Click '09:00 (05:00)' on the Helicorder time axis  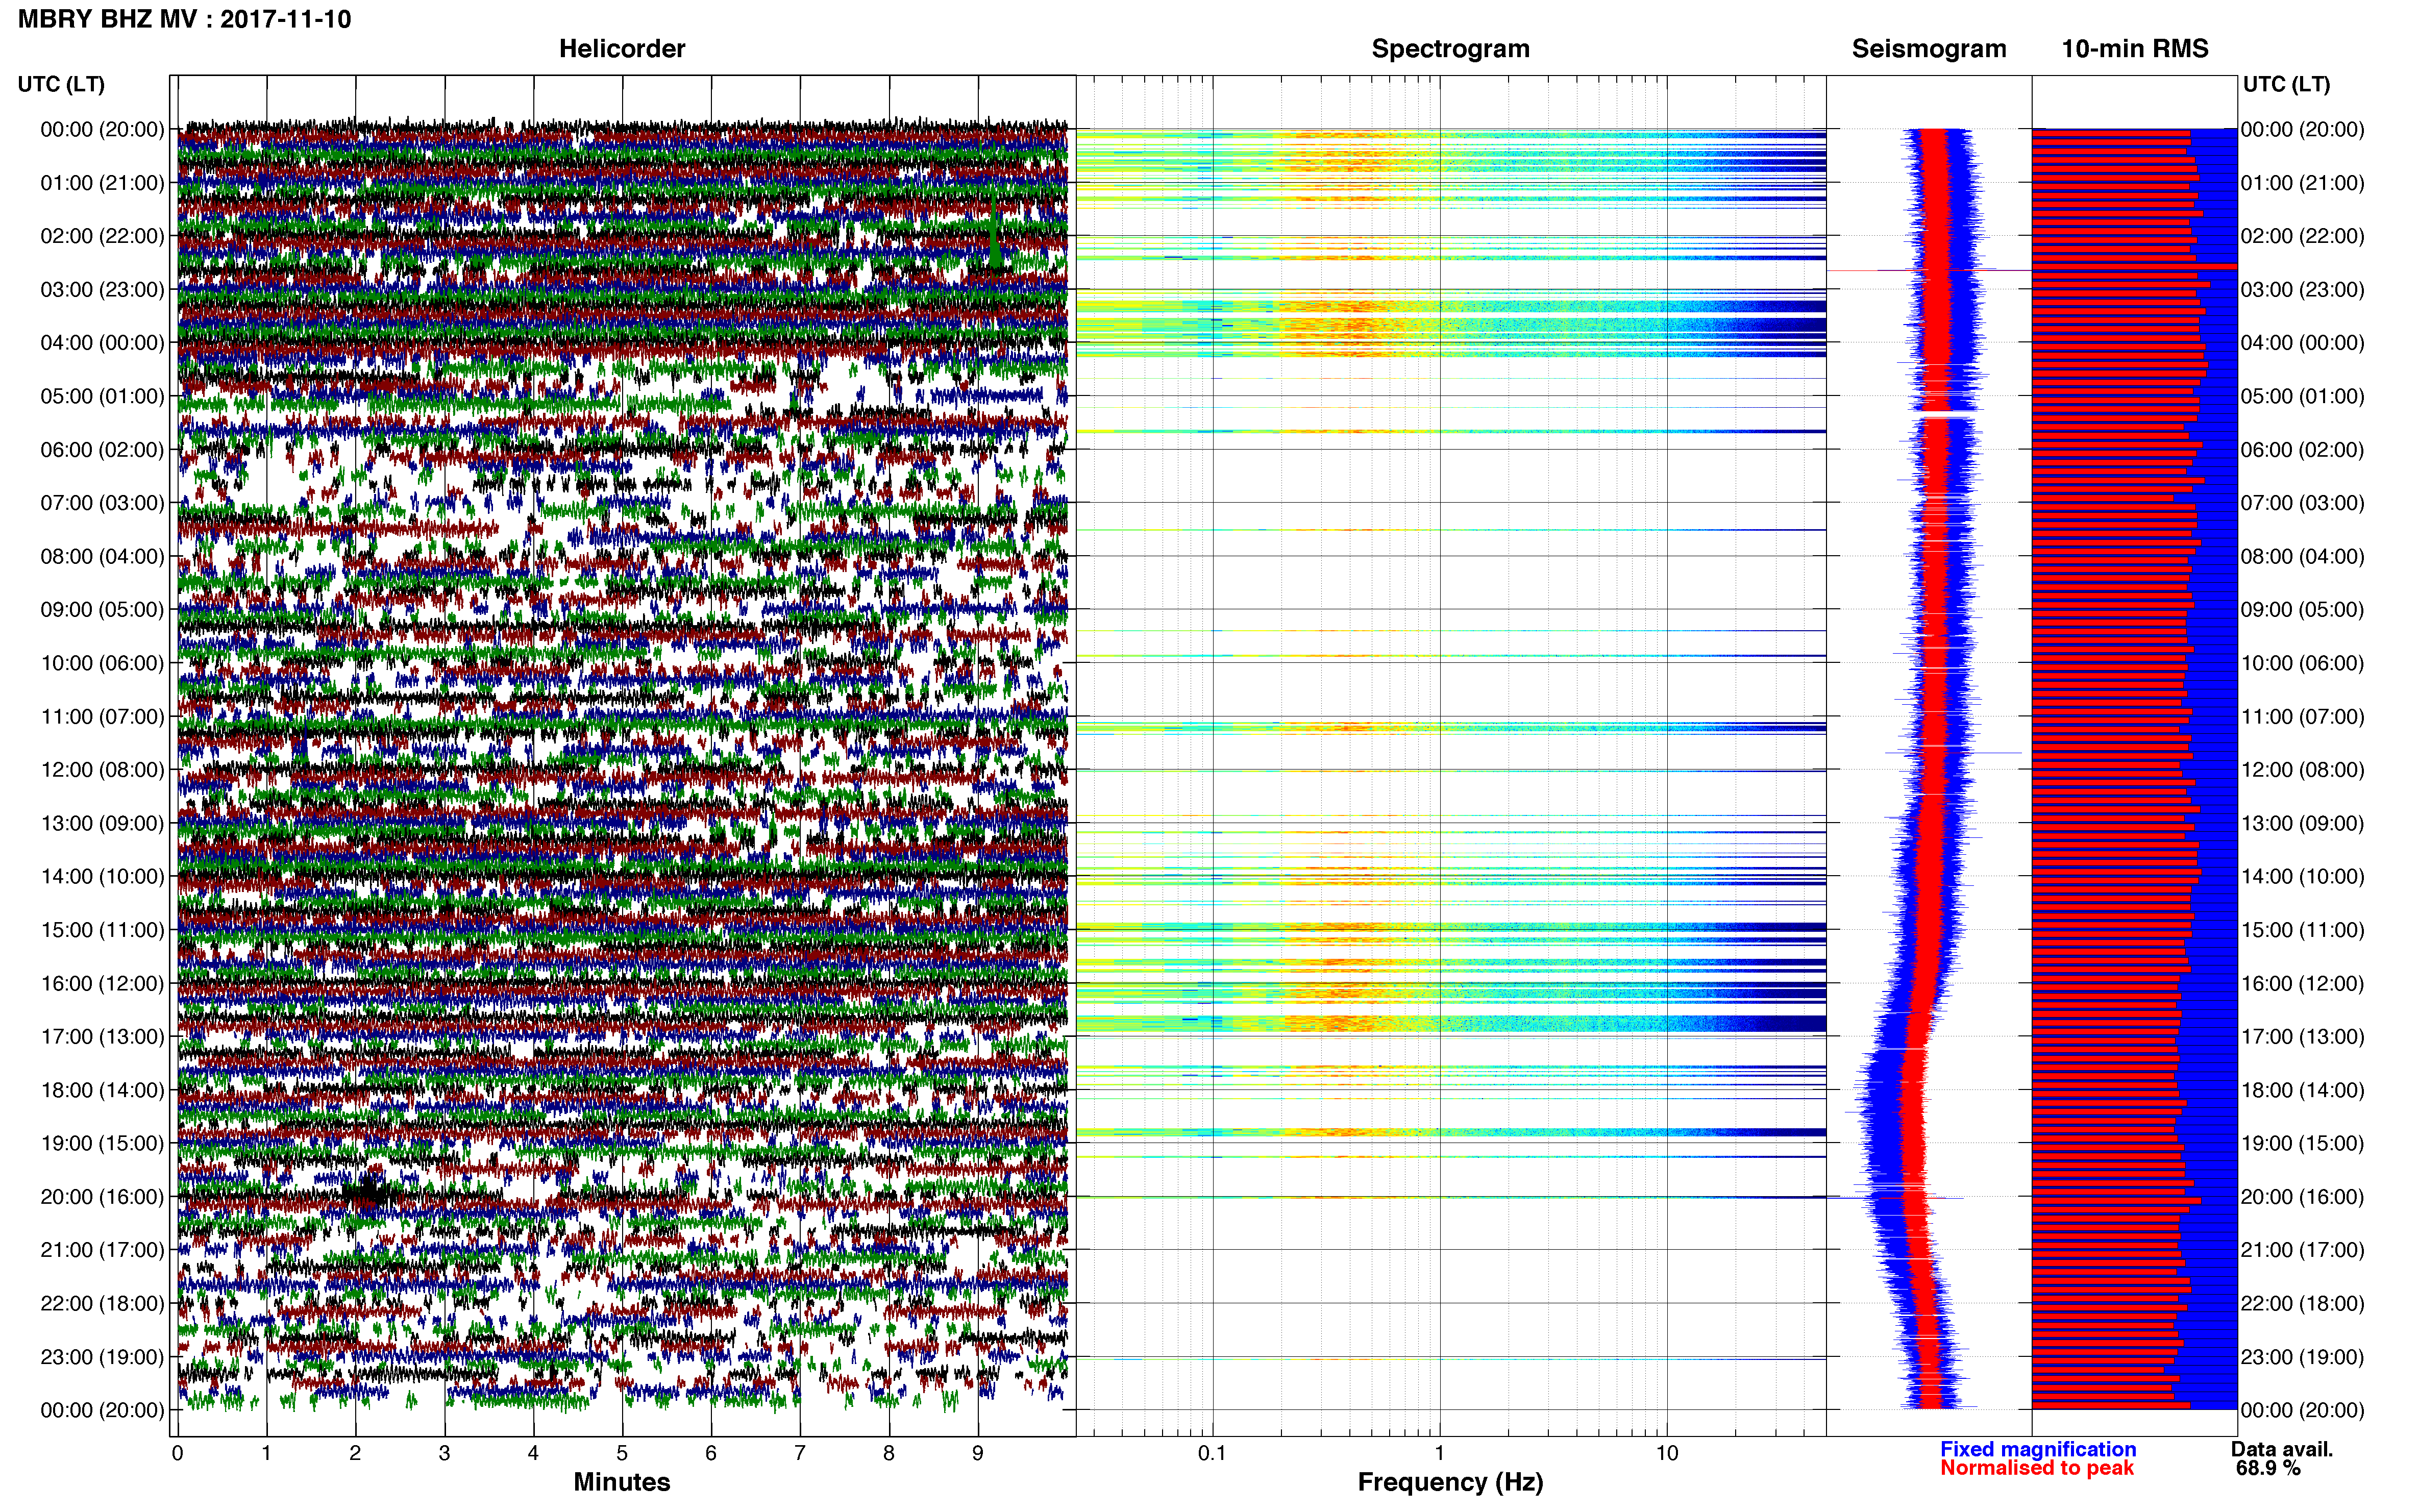click(102, 609)
